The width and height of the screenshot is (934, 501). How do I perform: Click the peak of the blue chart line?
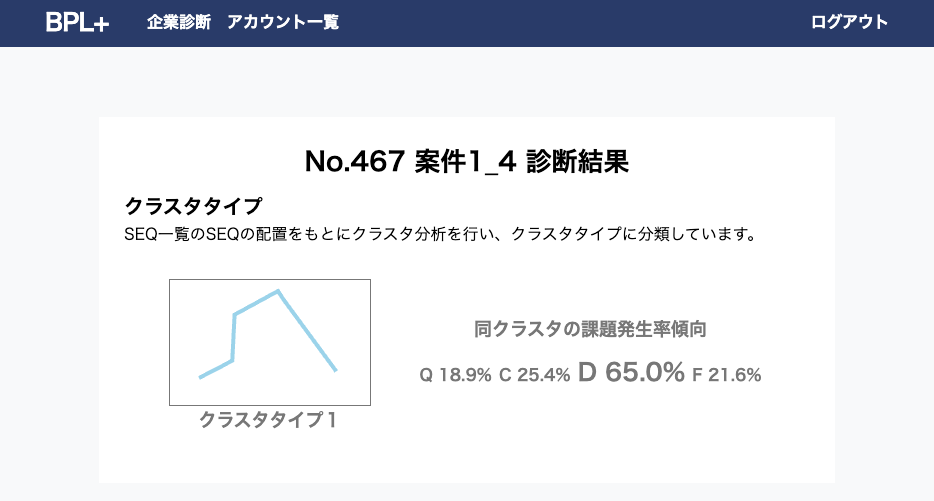(x=277, y=291)
